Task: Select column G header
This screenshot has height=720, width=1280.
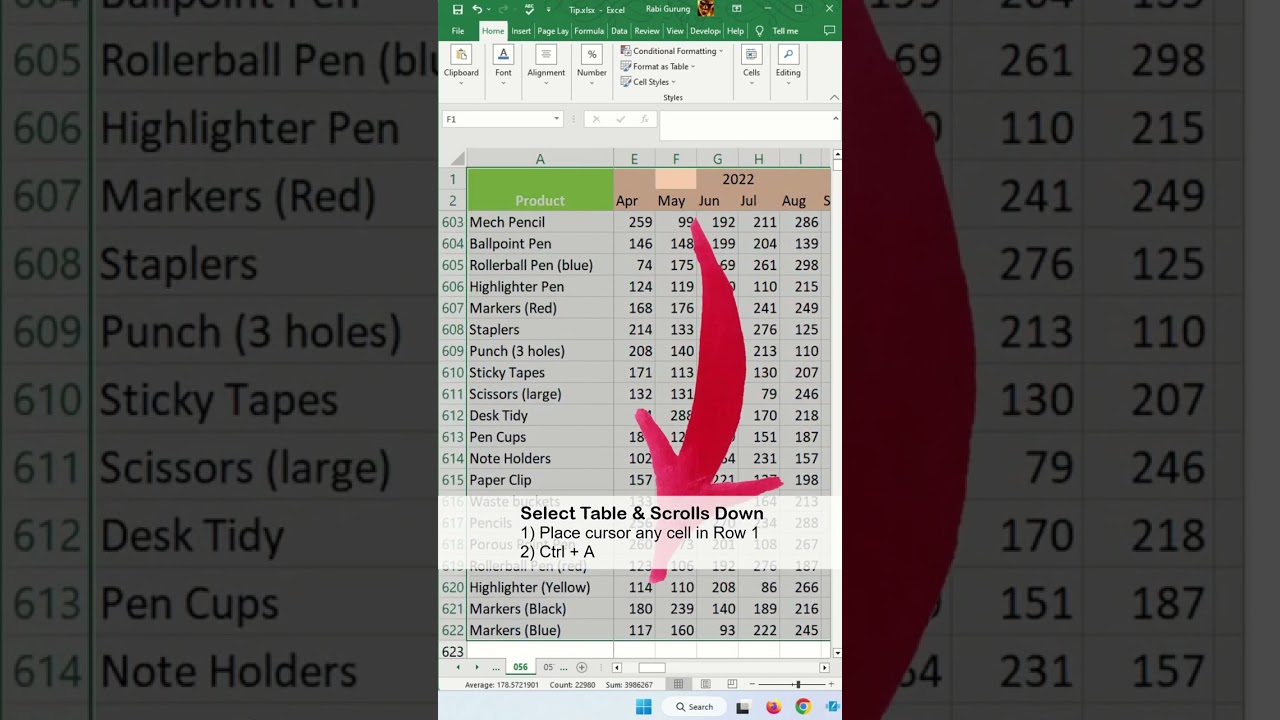Action: [x=717, y=159]
